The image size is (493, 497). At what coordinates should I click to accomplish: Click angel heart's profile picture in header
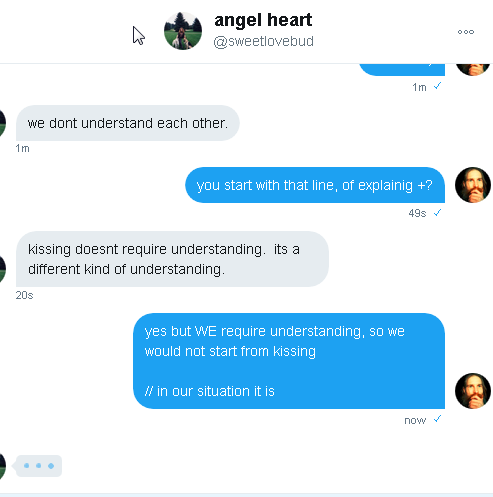[x=183, y=31]
